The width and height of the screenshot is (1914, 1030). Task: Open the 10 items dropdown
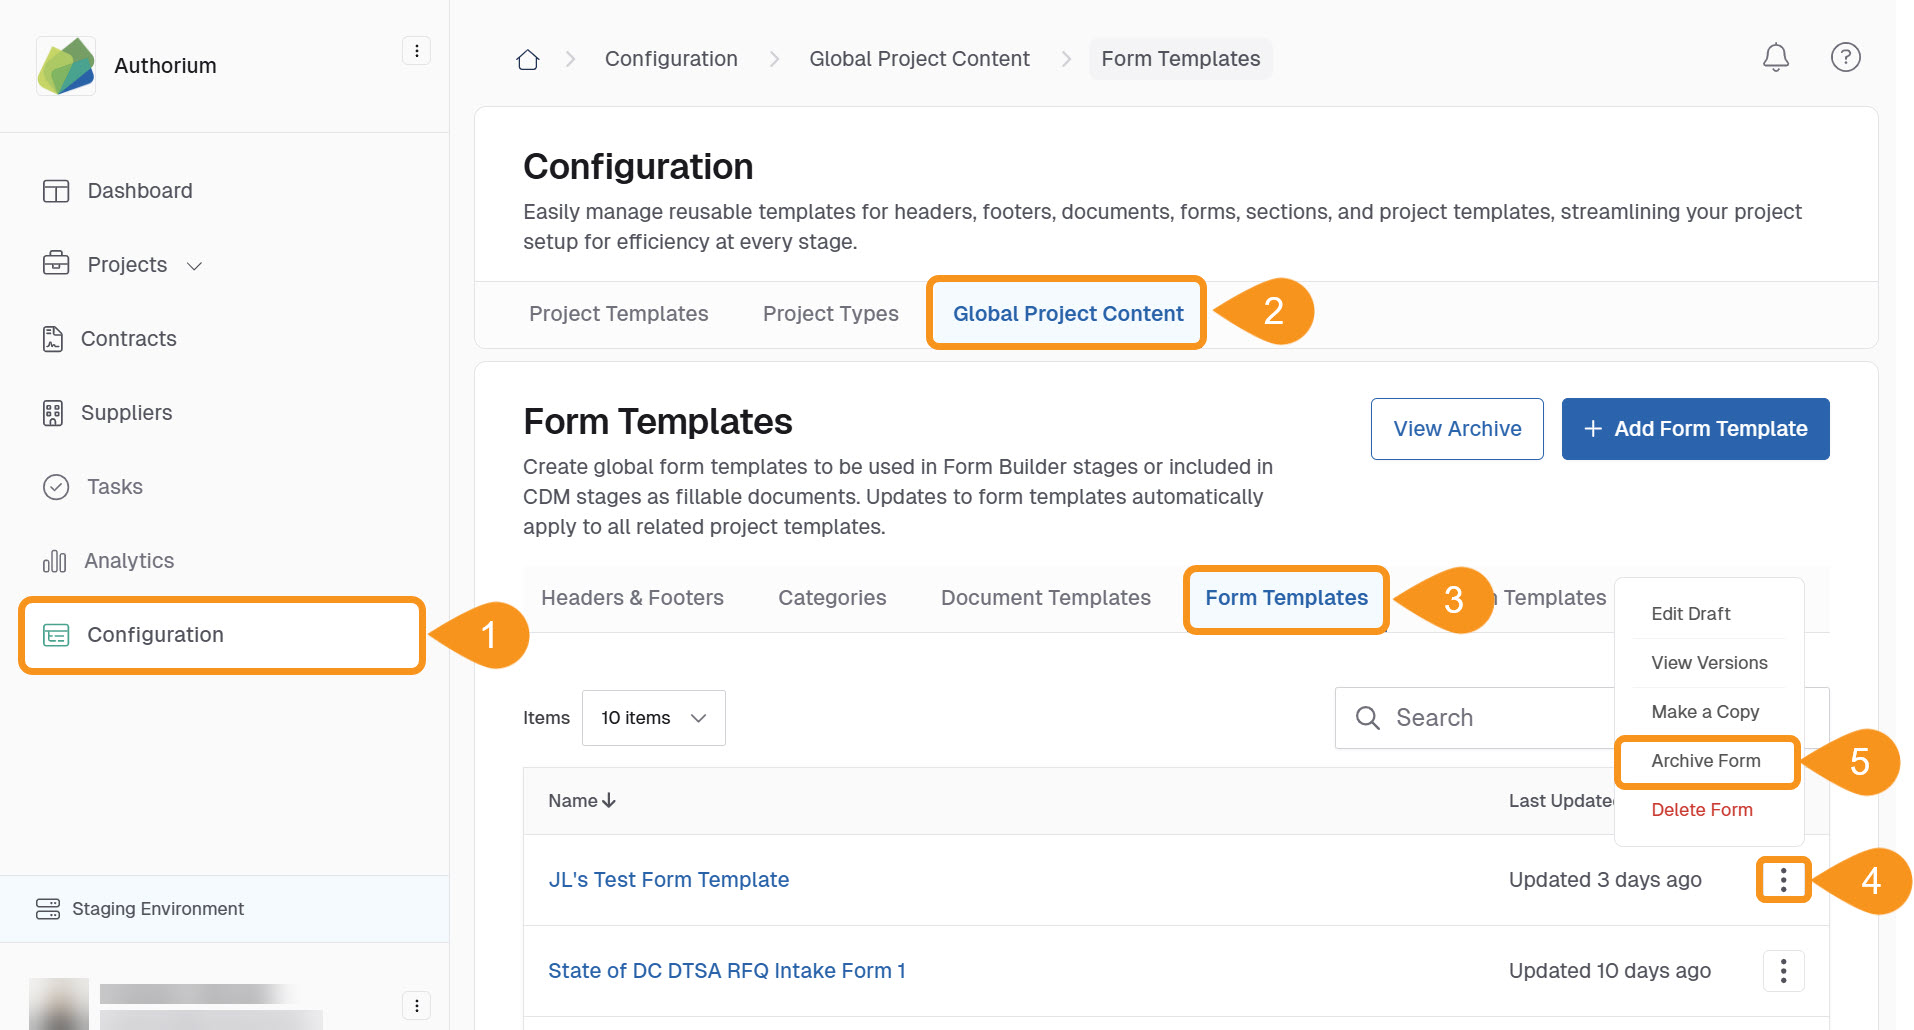point(653,718)
